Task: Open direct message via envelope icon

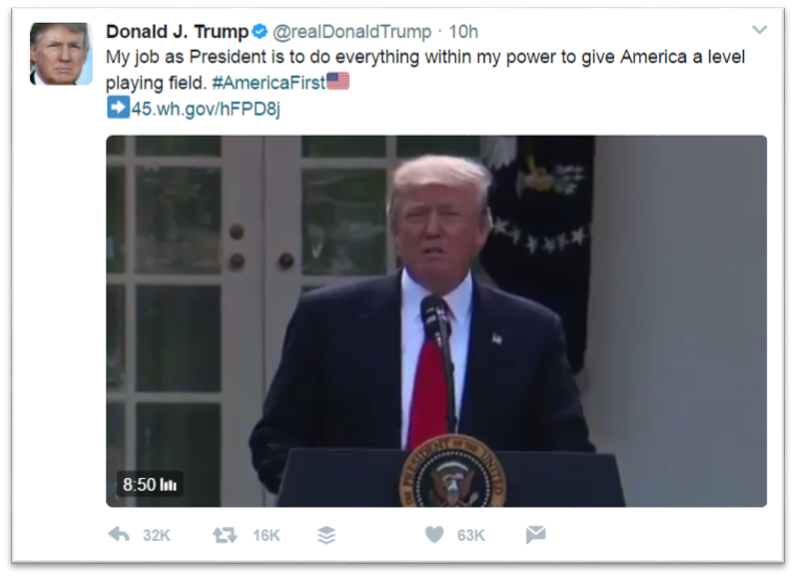Action: click(536, 534)
